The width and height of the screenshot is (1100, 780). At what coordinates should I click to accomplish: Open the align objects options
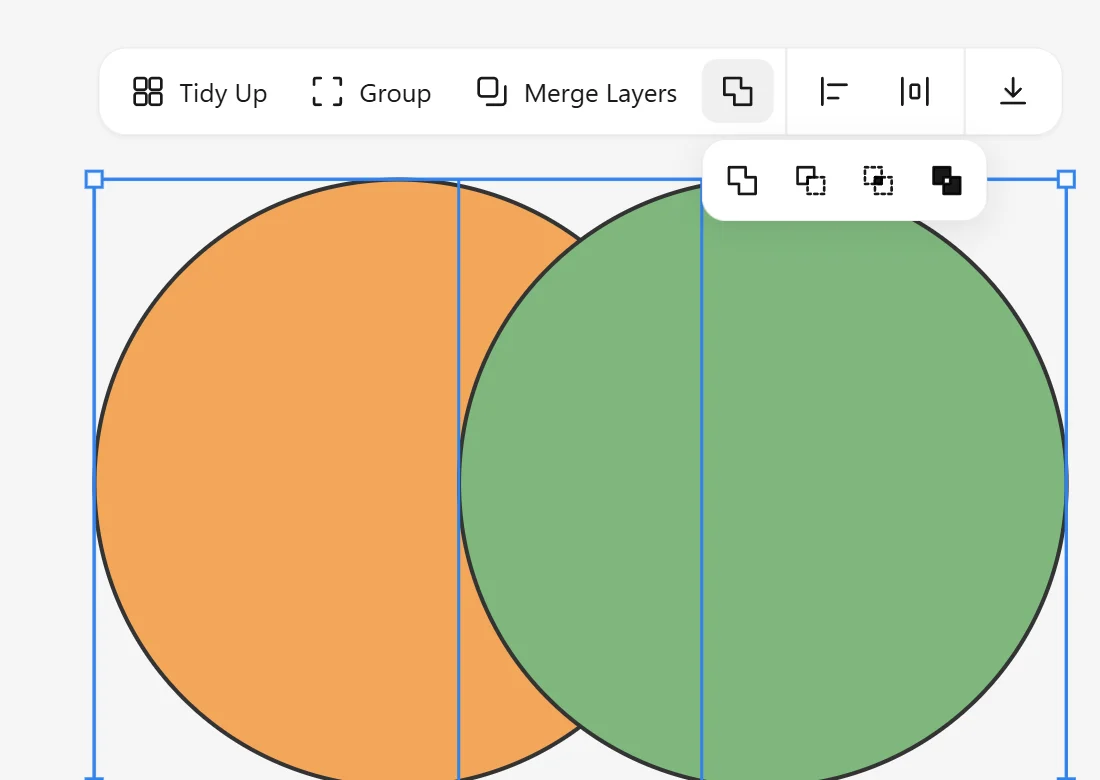click(x=833, y=92)
